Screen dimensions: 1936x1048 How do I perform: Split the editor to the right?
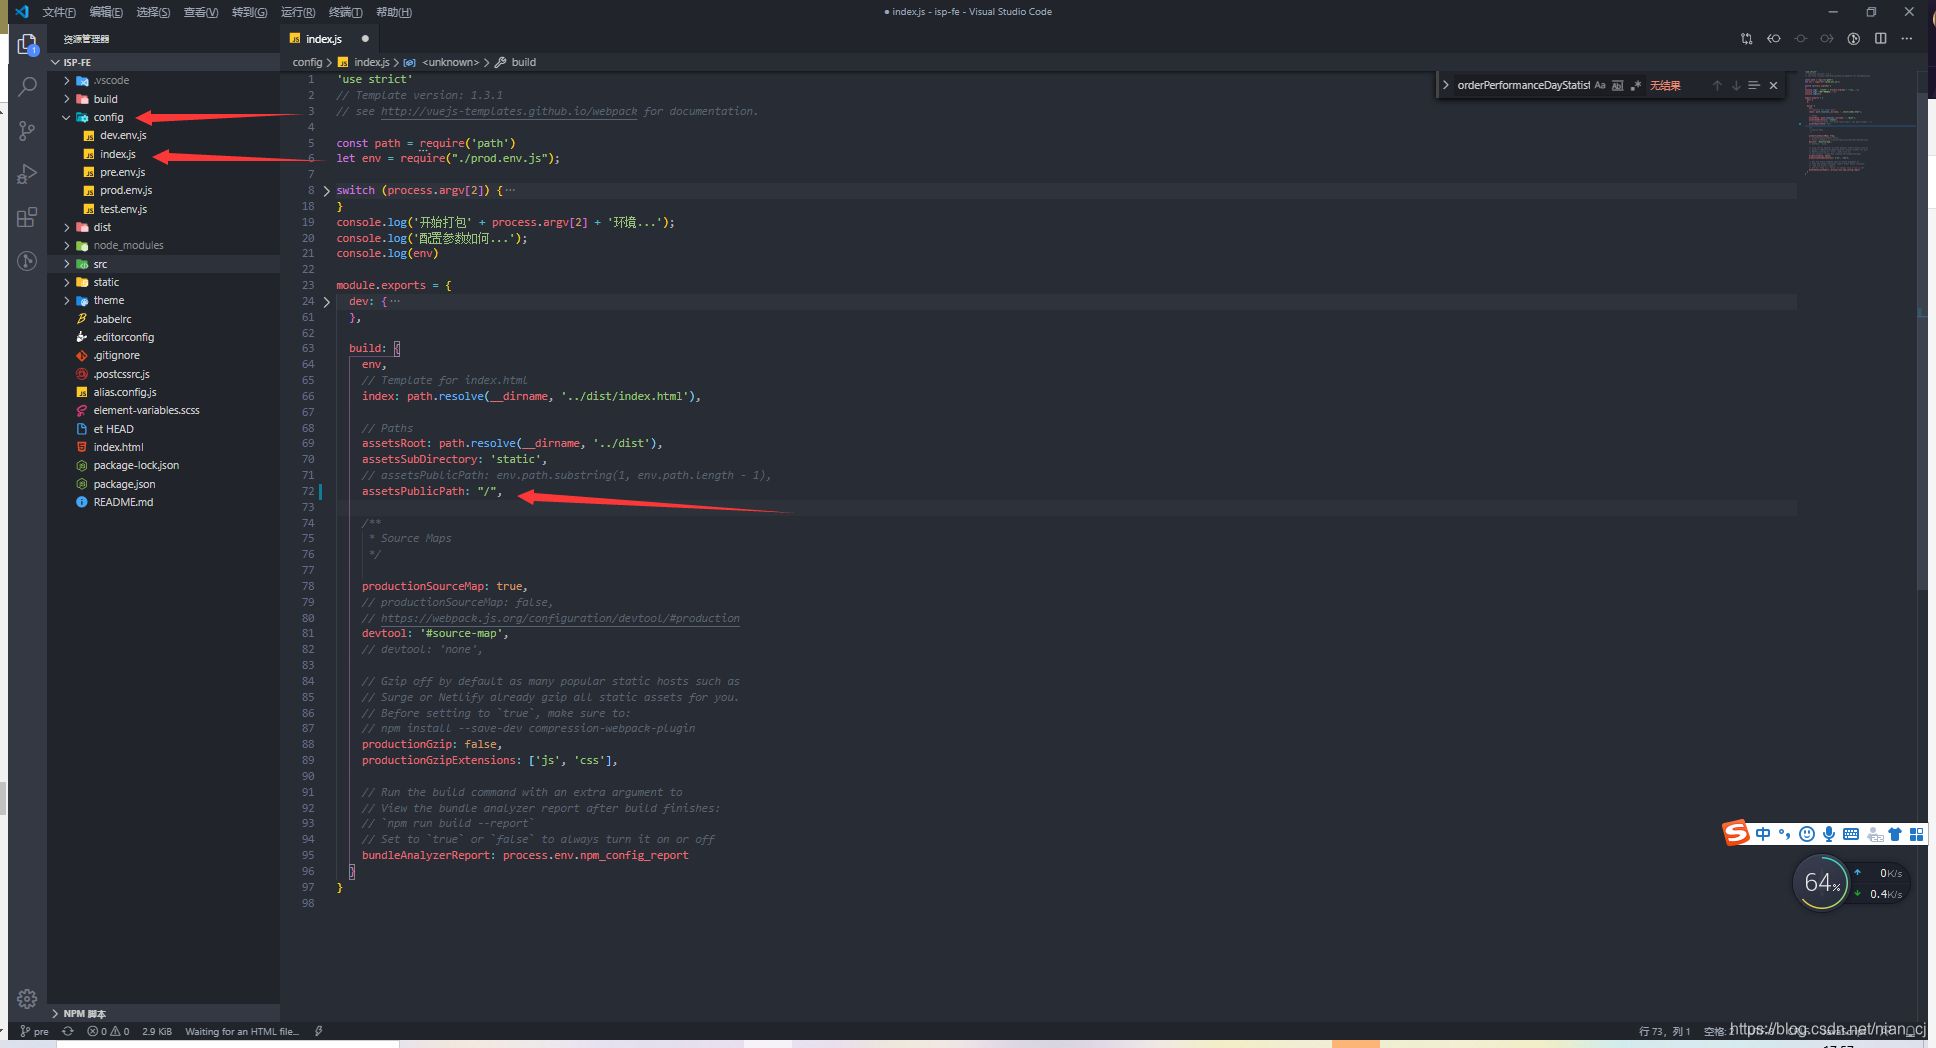tap(1881, 38)
